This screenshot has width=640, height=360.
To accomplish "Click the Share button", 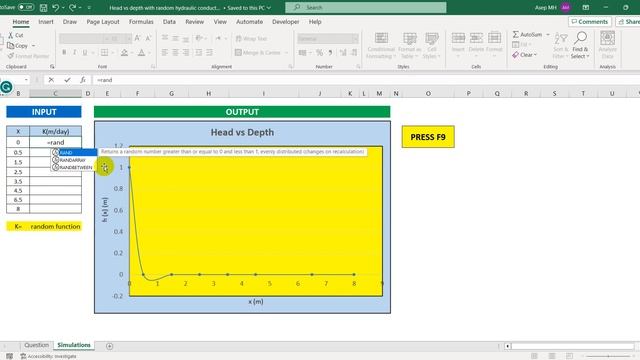I will click(x=629, y=22).
